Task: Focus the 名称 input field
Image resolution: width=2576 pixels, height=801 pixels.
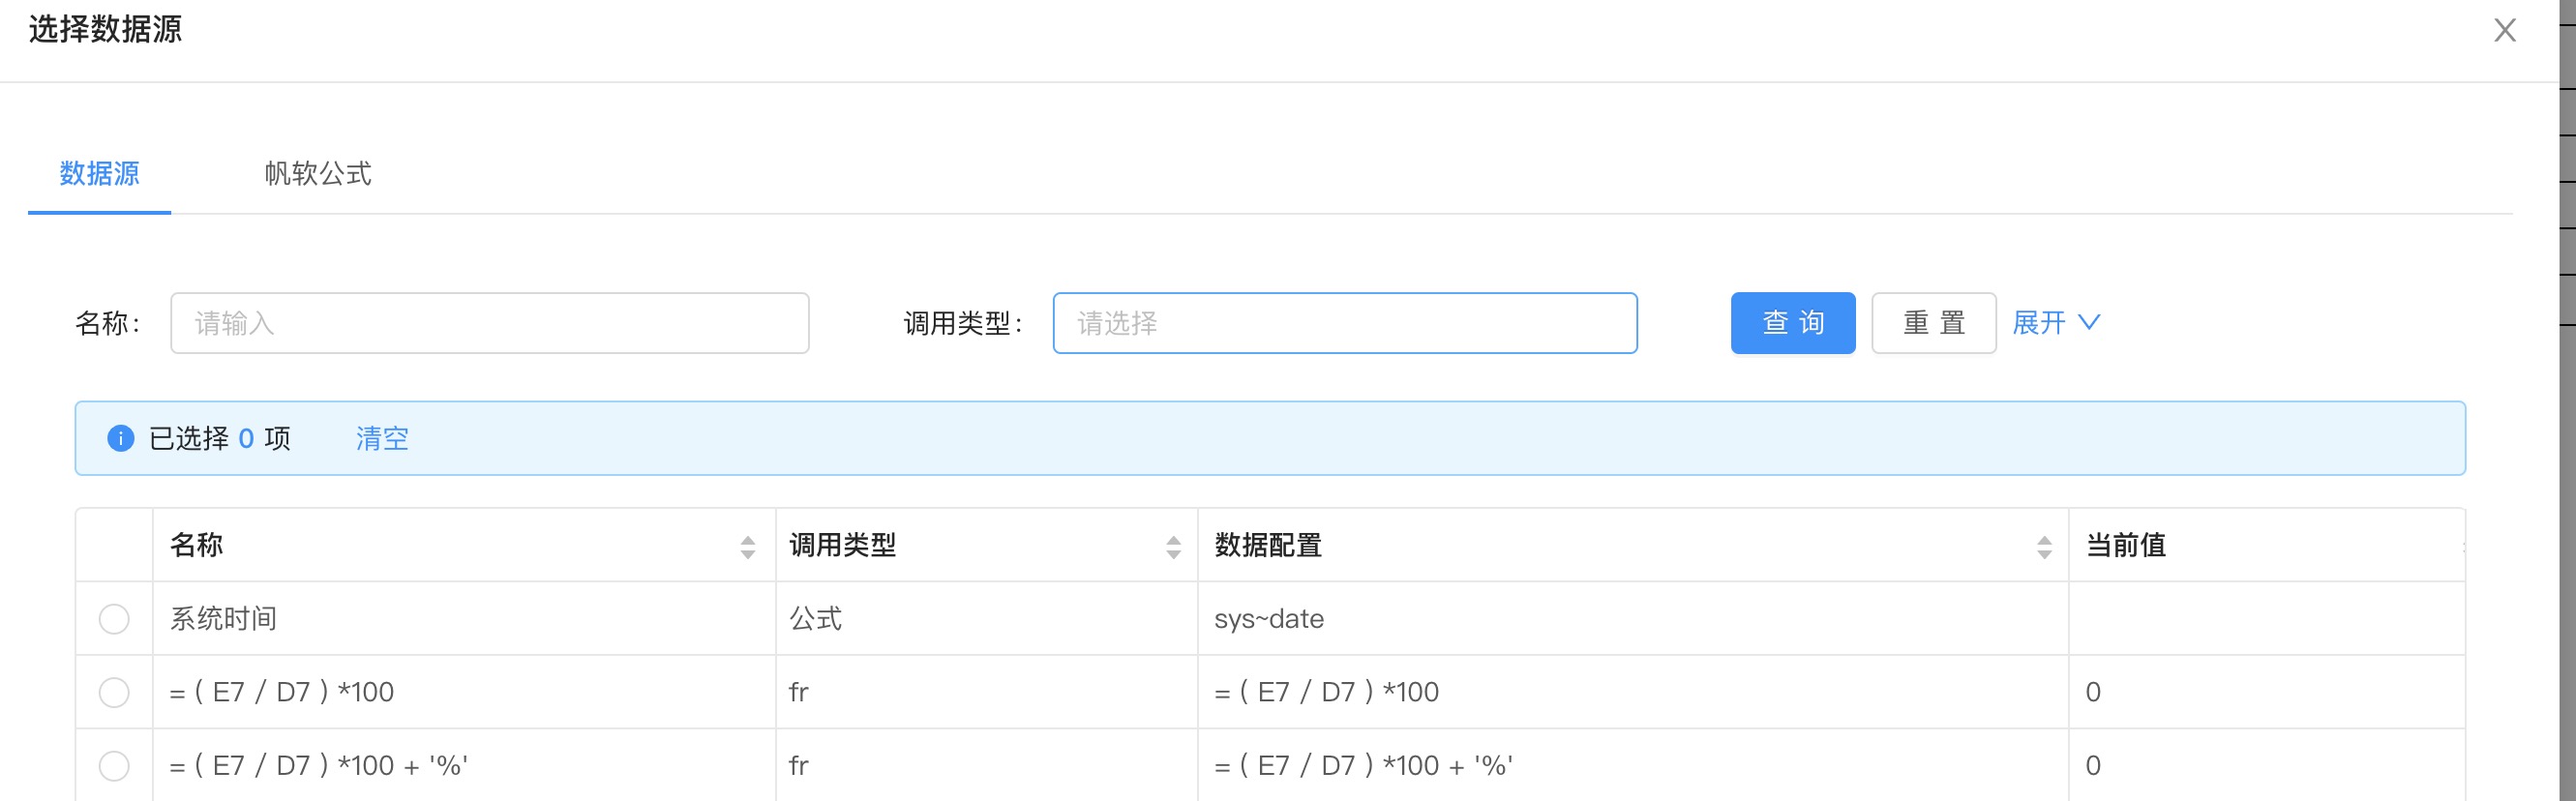Action: [490, 323]
